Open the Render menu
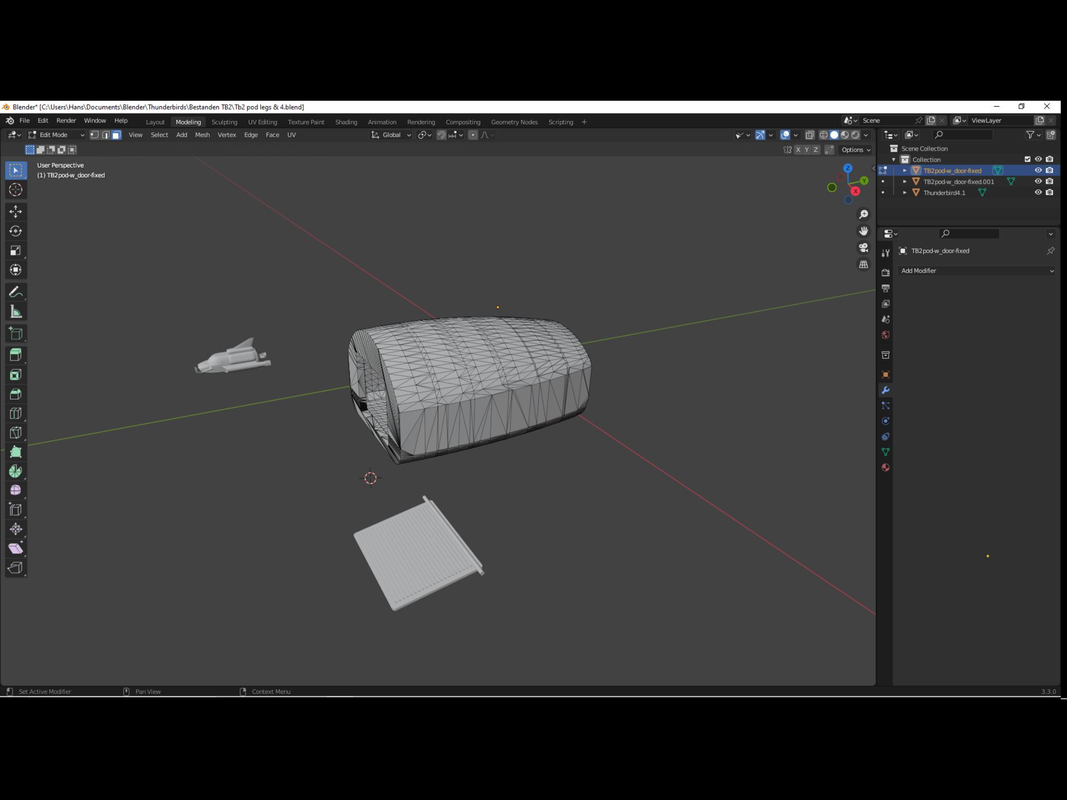The width and height of the screenshot is (1067, 800). click(66, 120)
